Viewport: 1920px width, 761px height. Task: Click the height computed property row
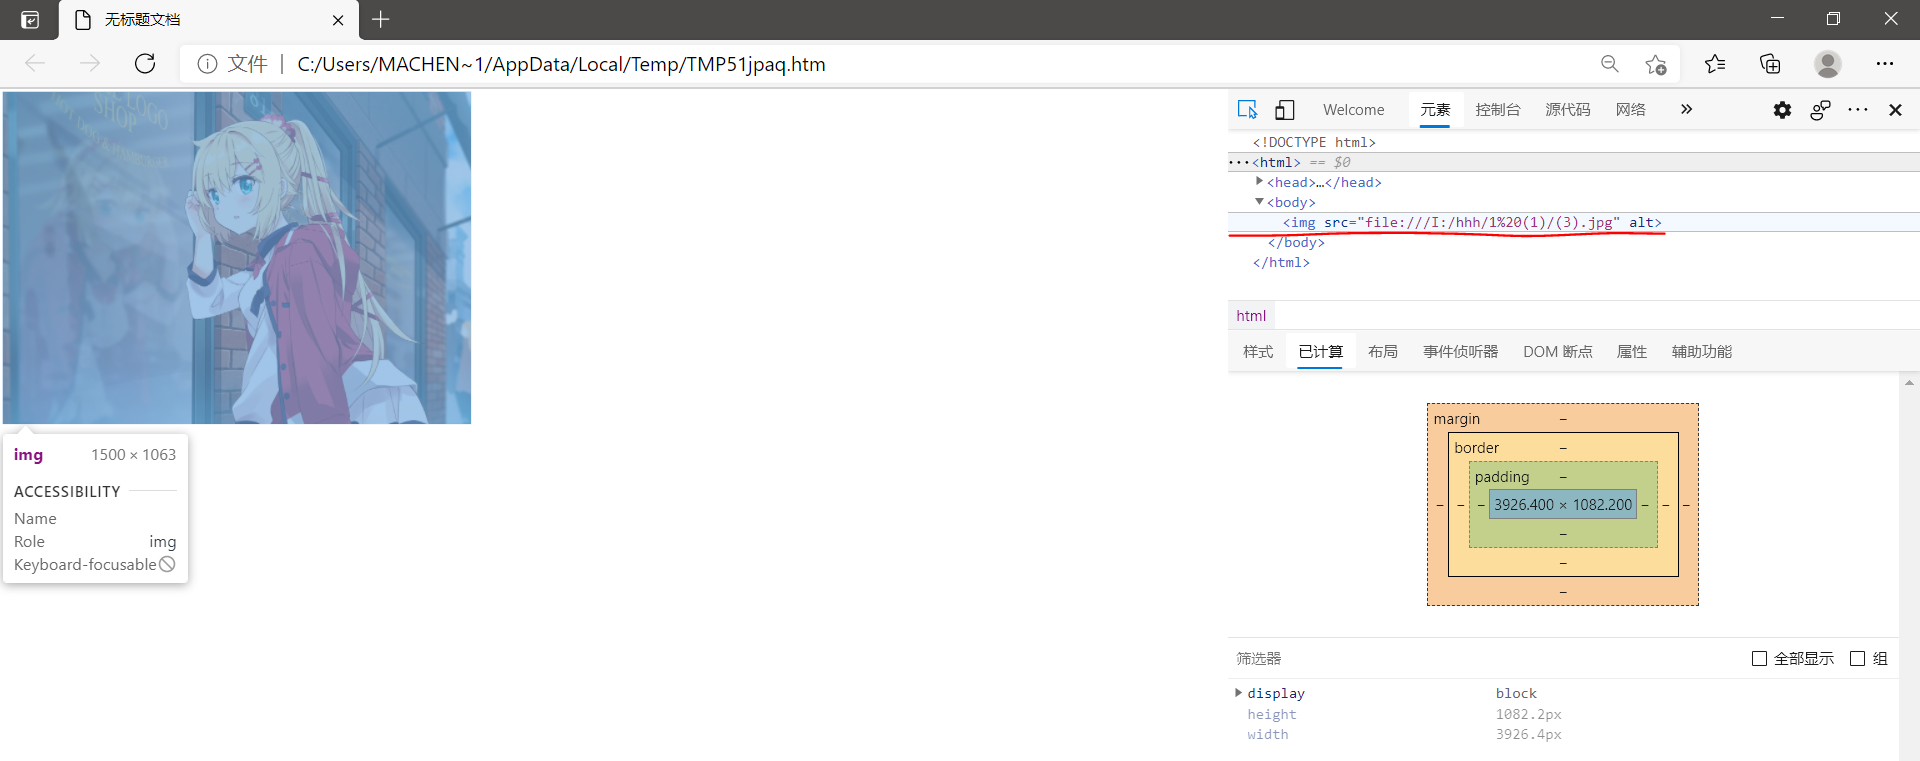(x=1563, y=714)
